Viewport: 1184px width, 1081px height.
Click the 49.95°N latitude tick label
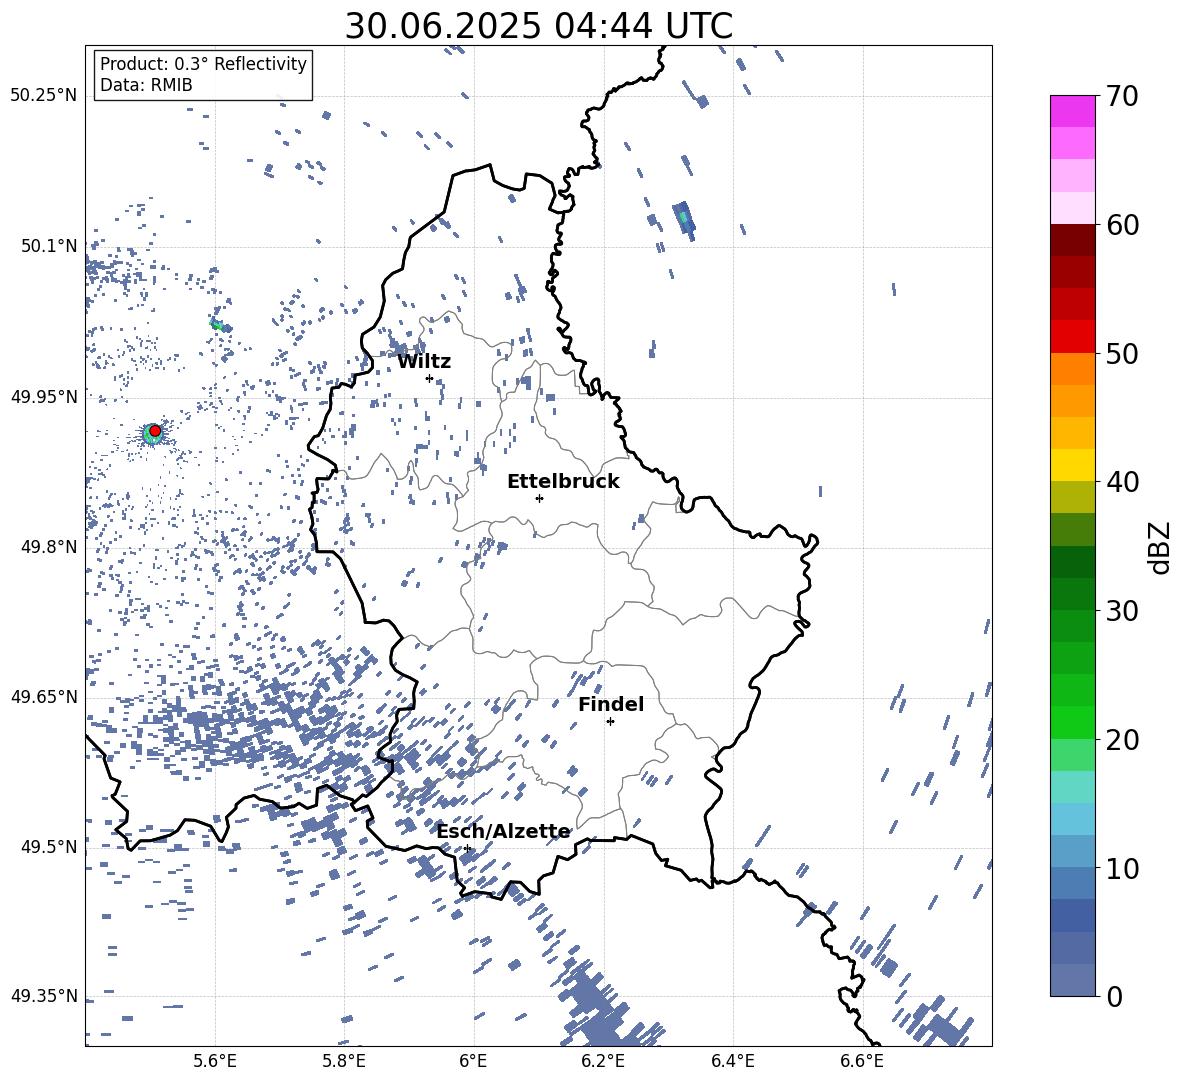click(44, 396)
